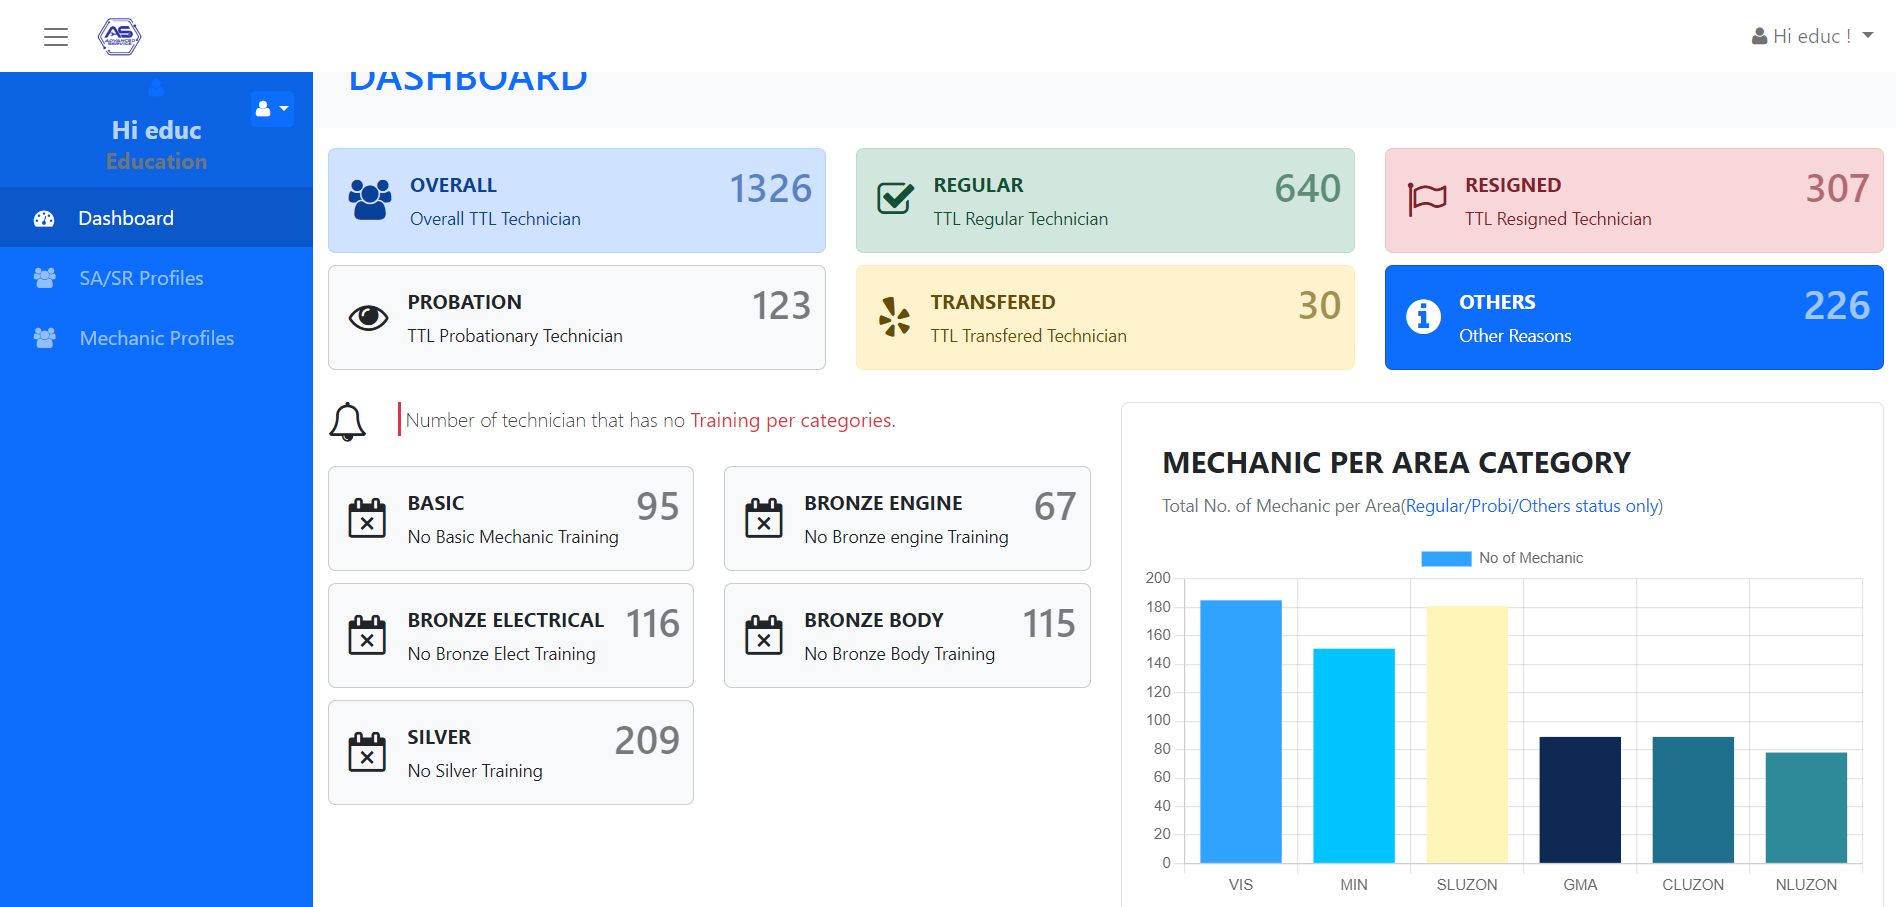Open SA/SR Profiles page

141,278
